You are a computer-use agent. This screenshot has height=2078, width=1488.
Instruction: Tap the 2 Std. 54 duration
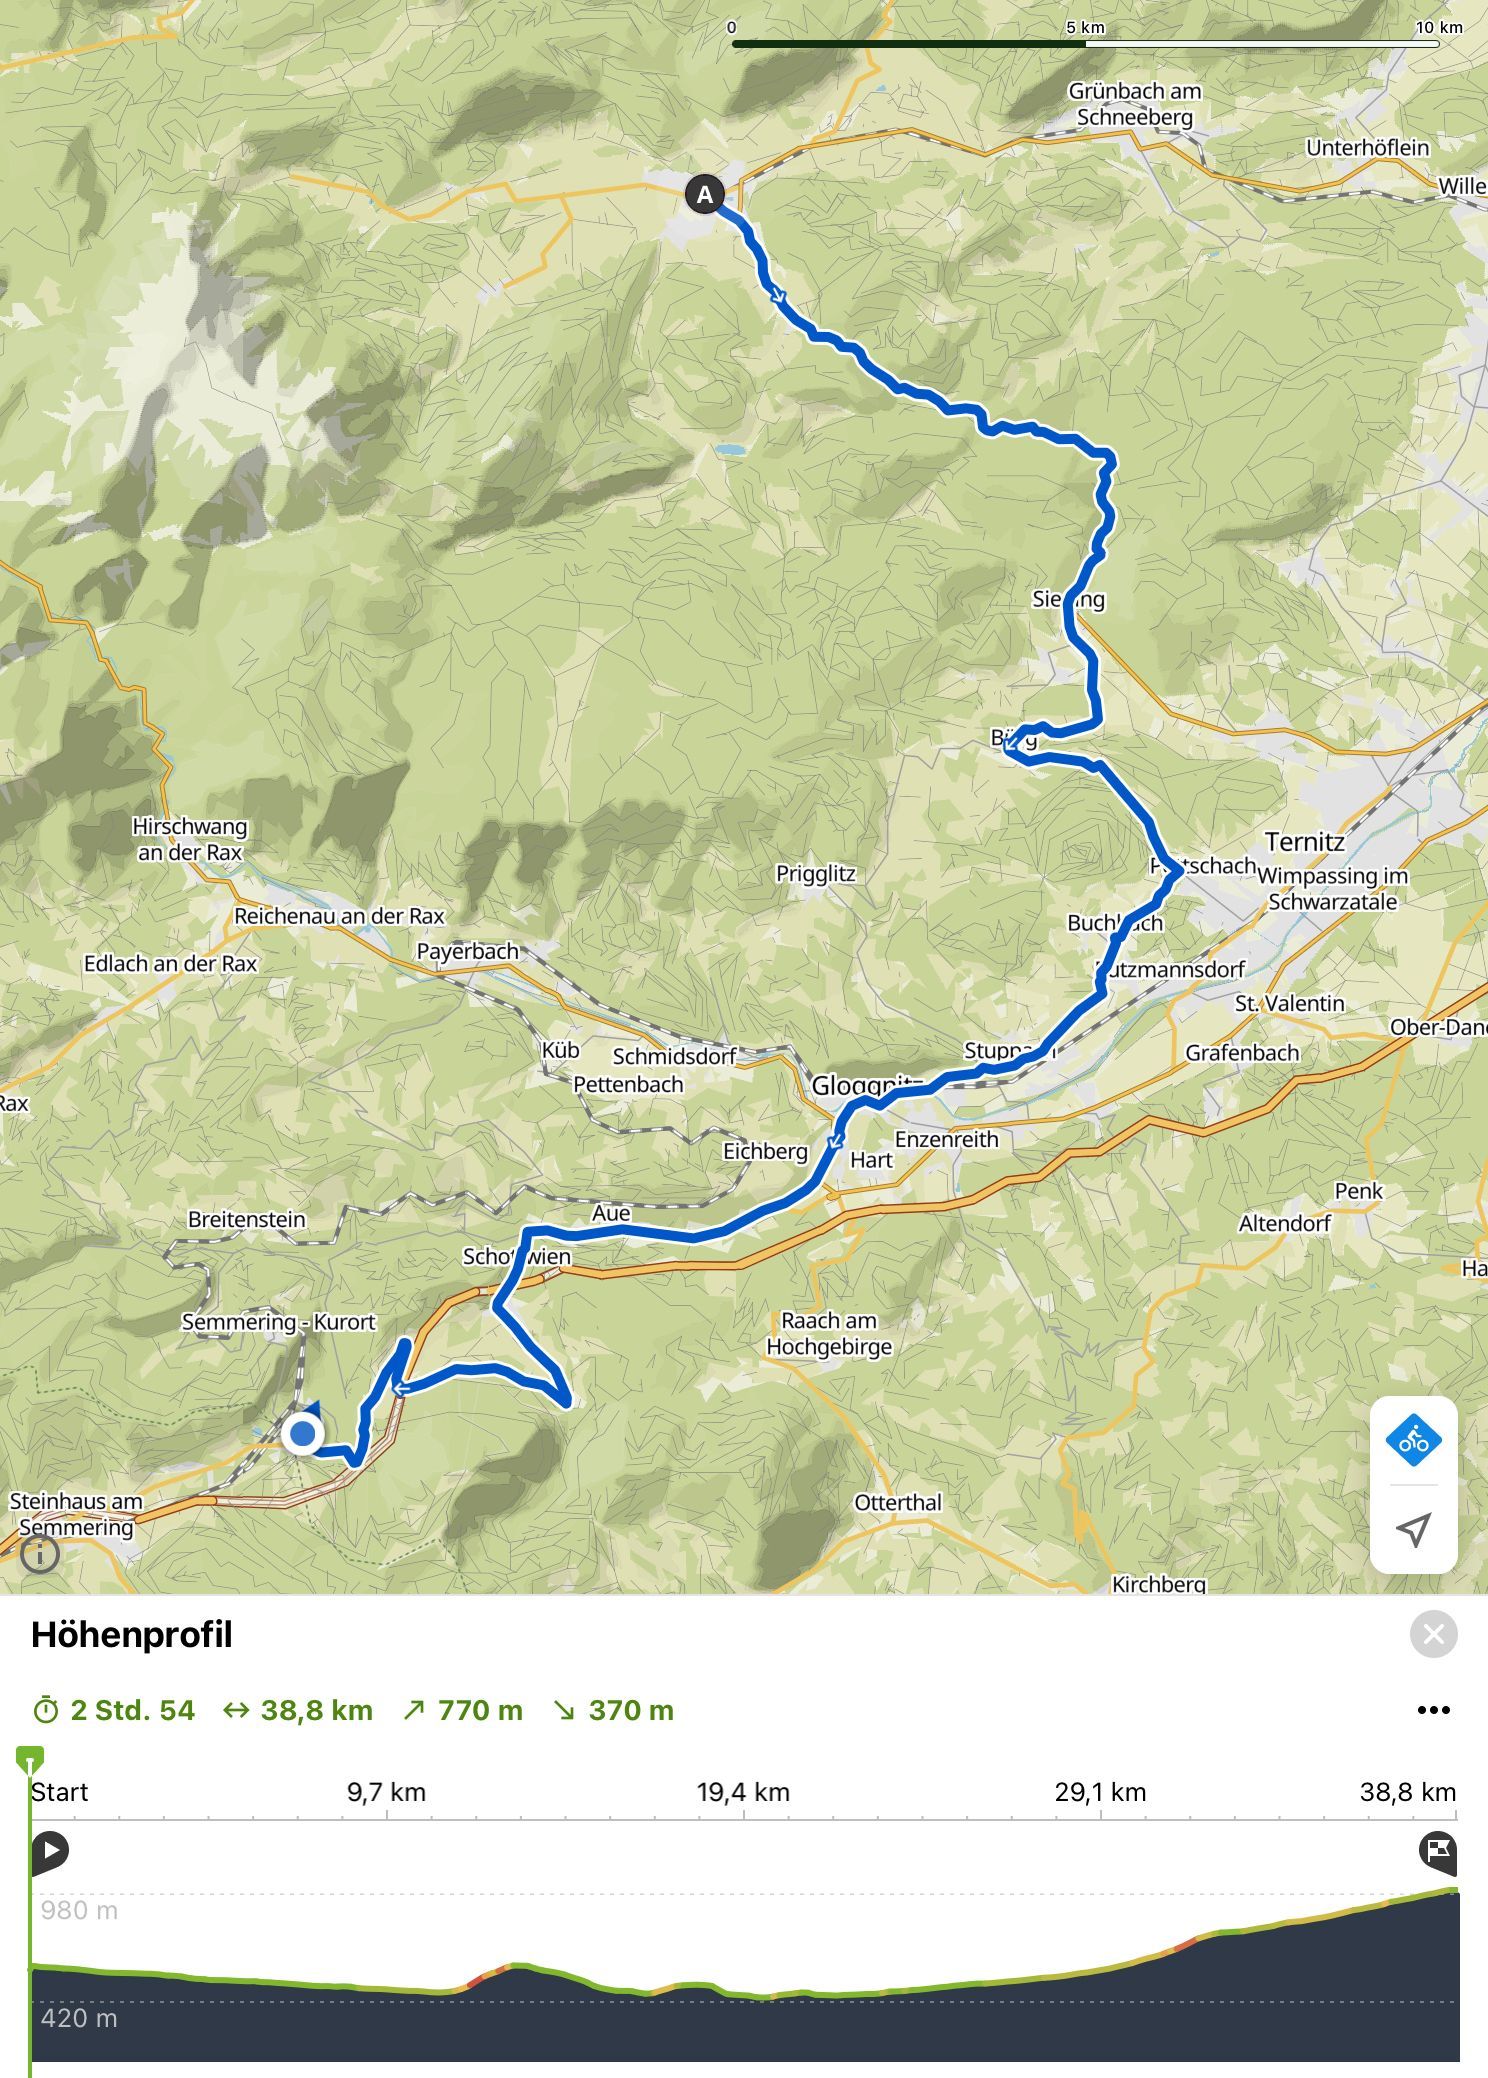point(114,1710)
